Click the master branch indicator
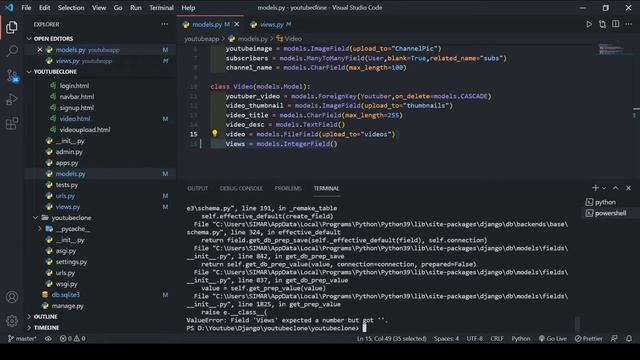This screenshot has height=360, width=640. pyautogui.click(x=22, y=338)
